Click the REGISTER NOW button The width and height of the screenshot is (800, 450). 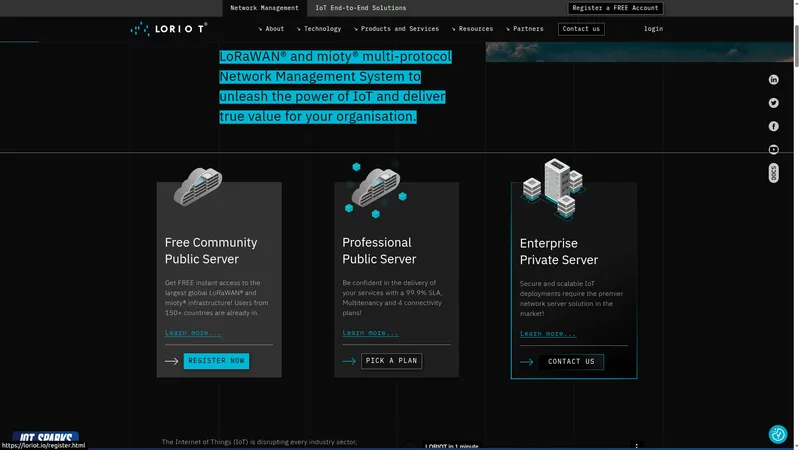point(216,361)
